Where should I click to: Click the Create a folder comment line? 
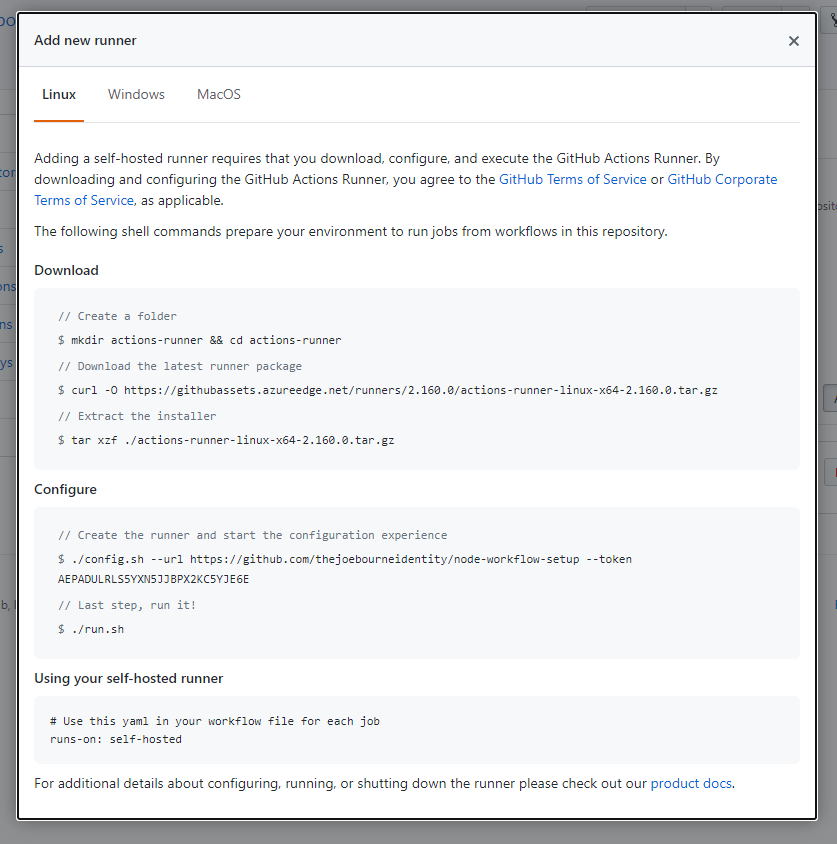(117, 316)
